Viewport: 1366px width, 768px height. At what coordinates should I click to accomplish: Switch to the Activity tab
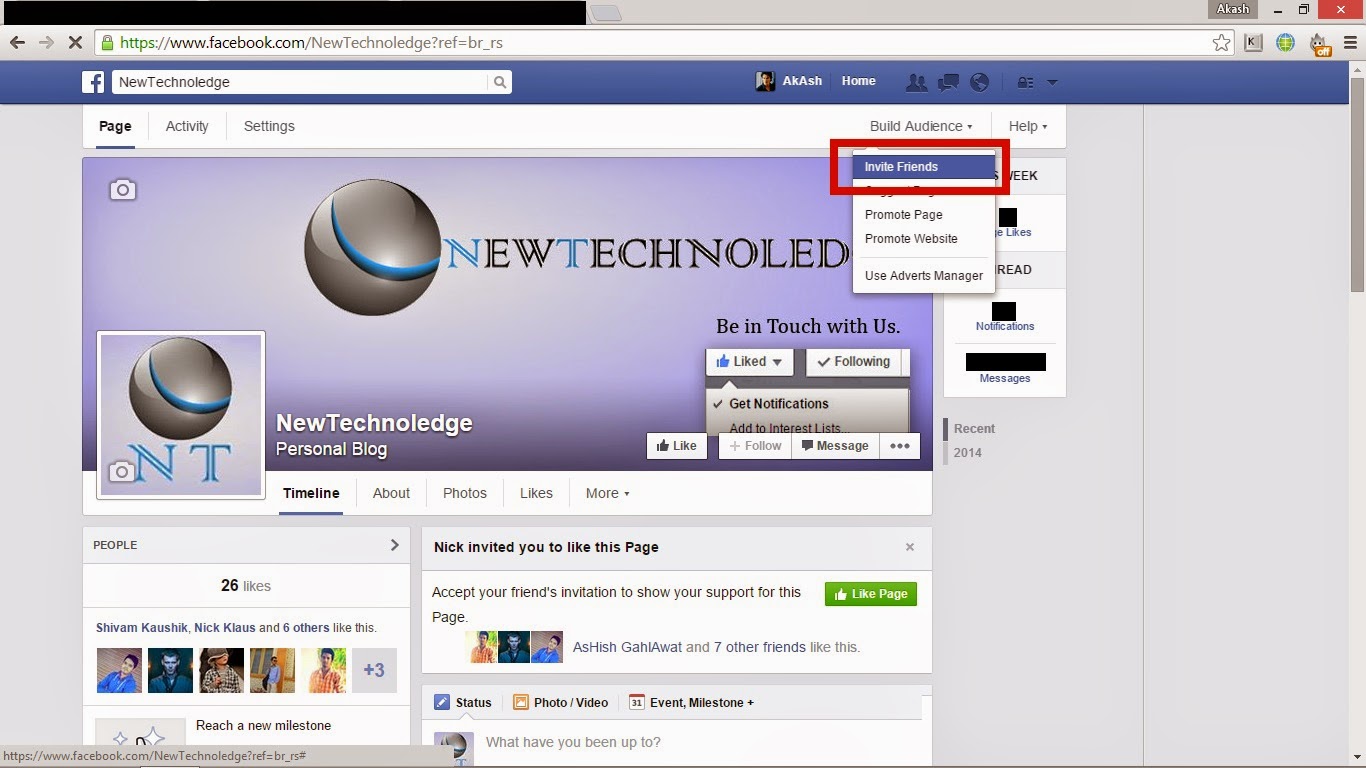(x=187, y=126)
